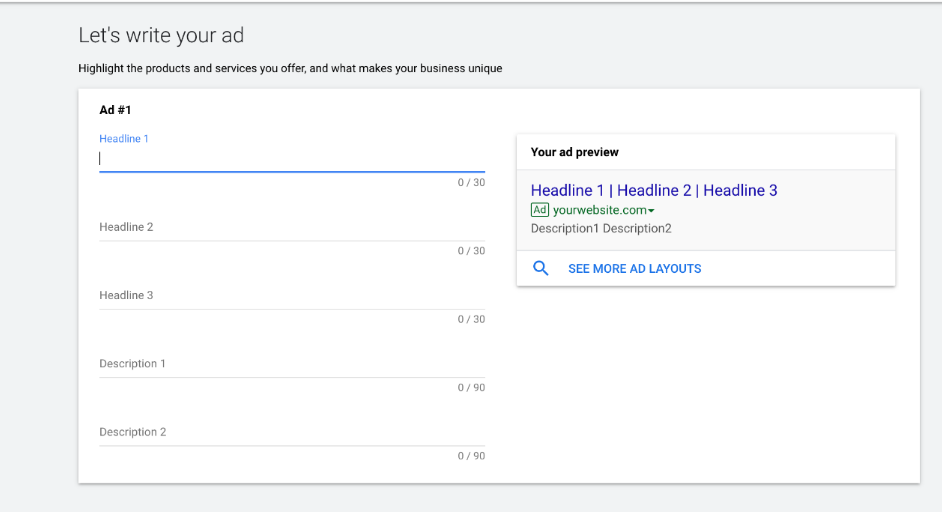
Task: Click the 'Let's write your ad' heading
Action: (161, 35)
